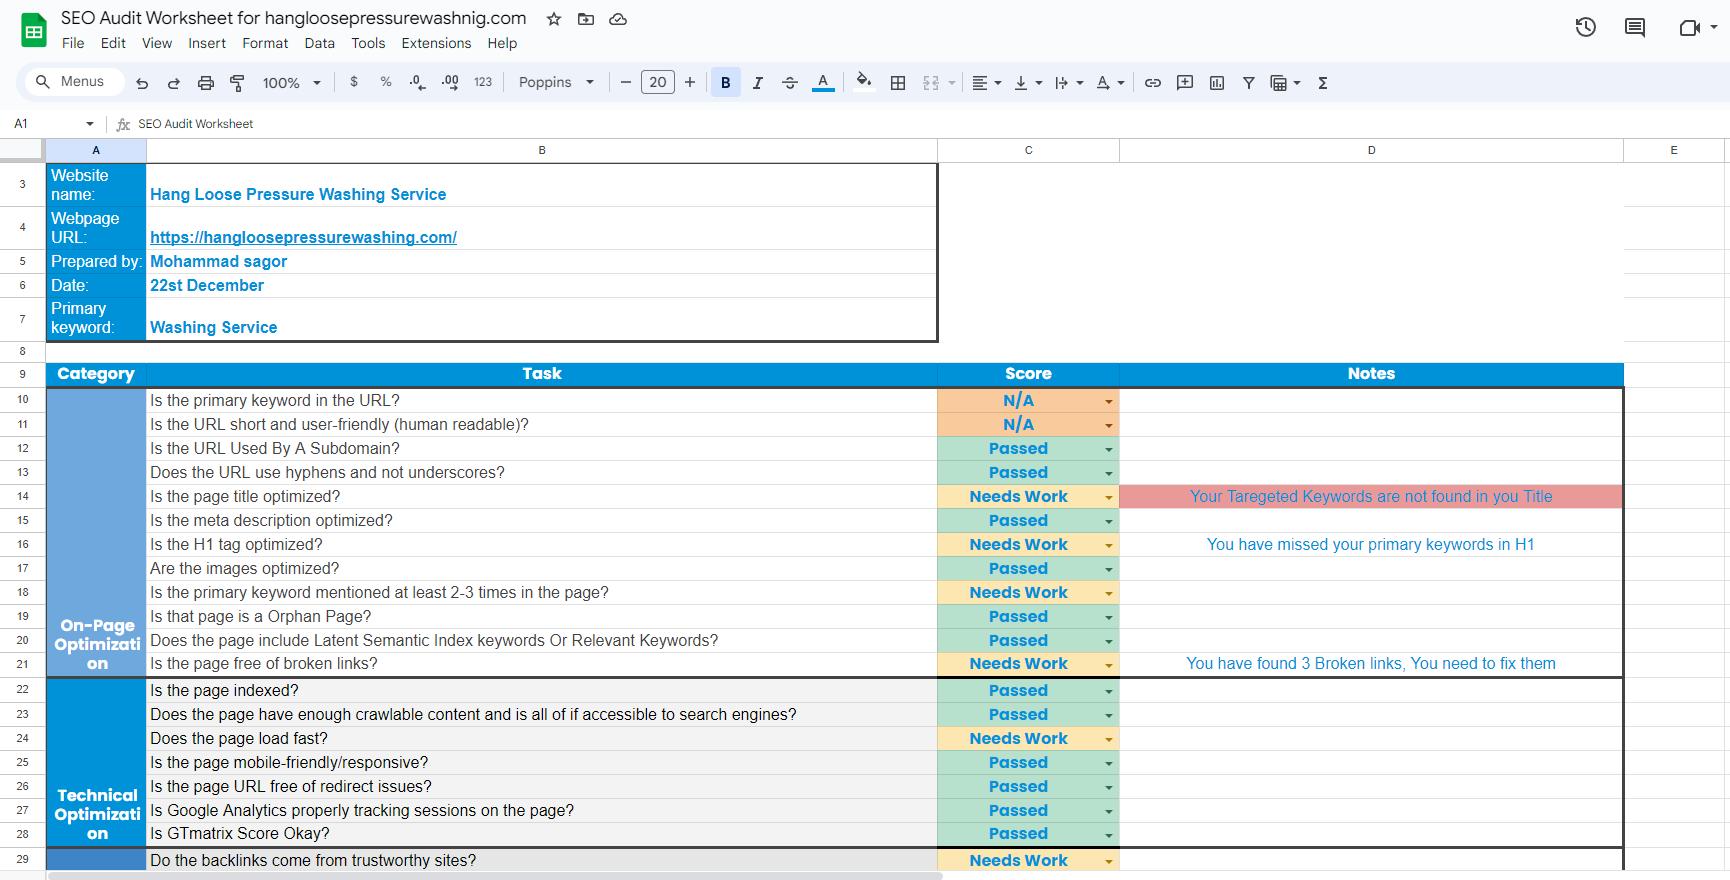Select the Paint format tool
1730x880 pixels.
[237, 83]
